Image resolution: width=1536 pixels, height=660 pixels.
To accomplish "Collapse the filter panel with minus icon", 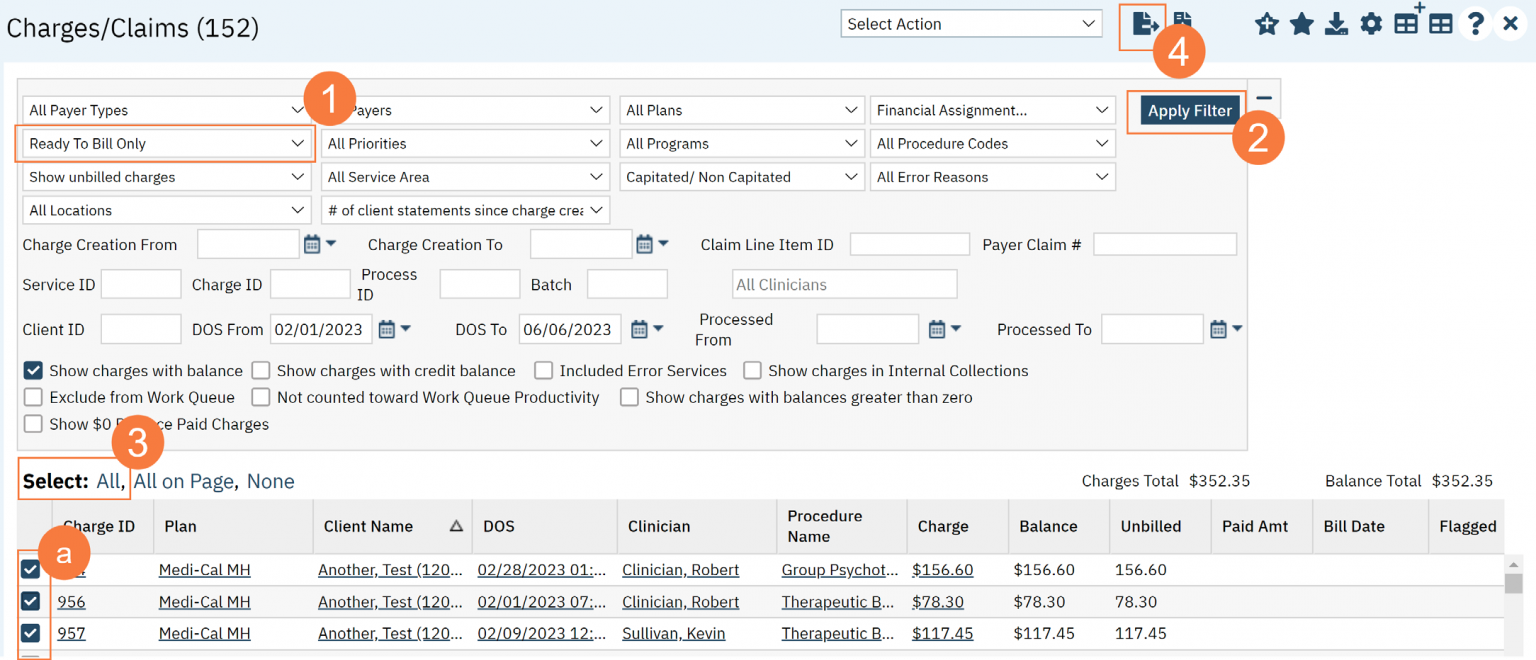I will coord(1264,98).
